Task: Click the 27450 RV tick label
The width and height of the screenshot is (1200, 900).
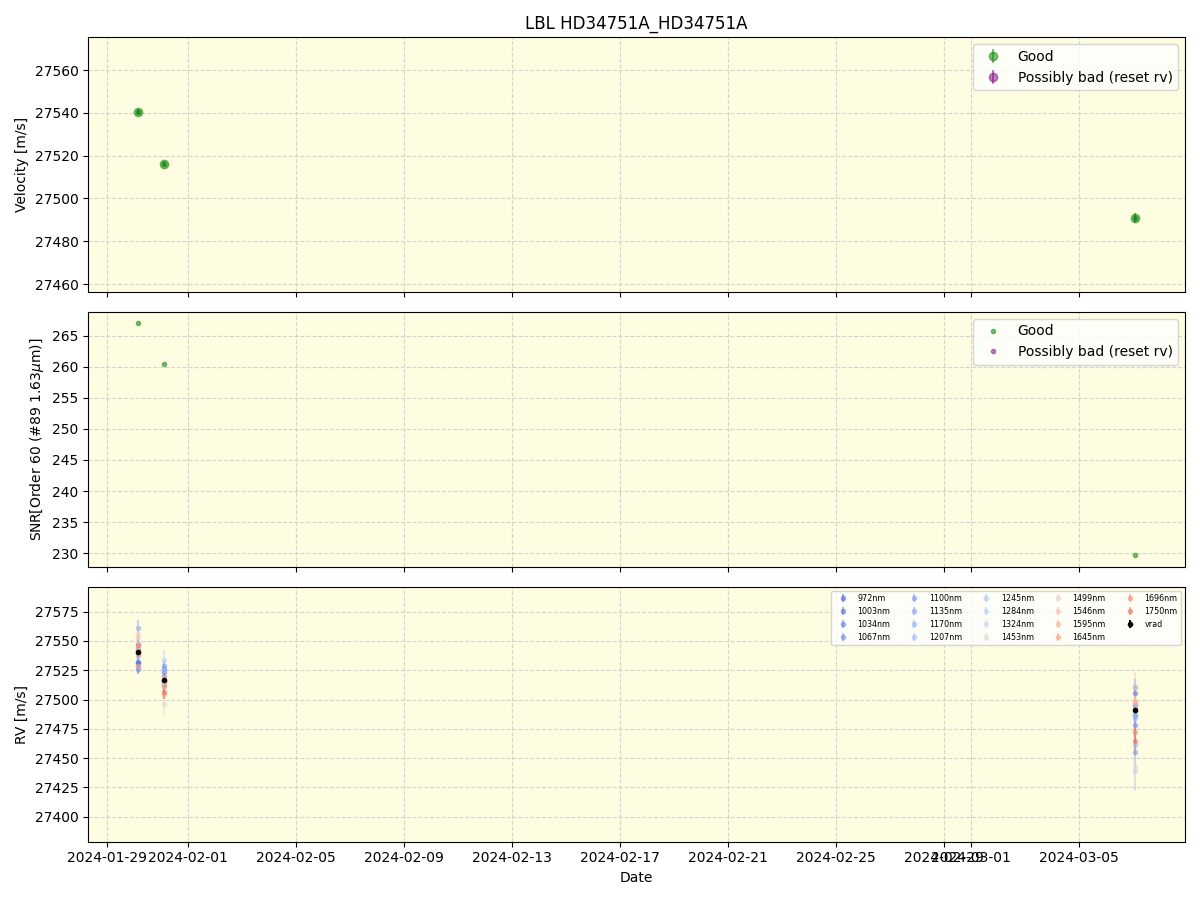Action: point(59,759)
